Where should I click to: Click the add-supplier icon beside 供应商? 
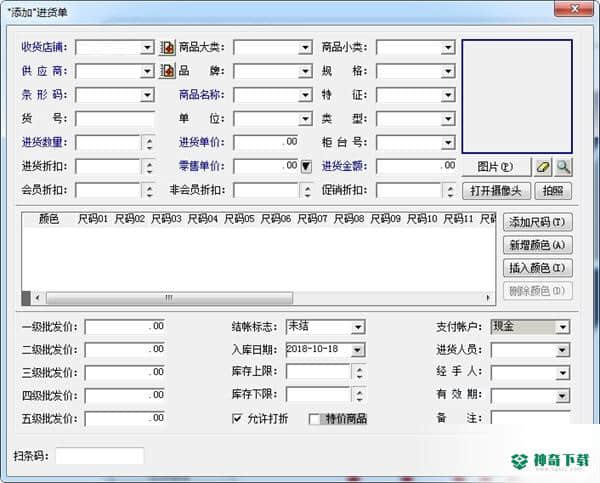[167, 71]
